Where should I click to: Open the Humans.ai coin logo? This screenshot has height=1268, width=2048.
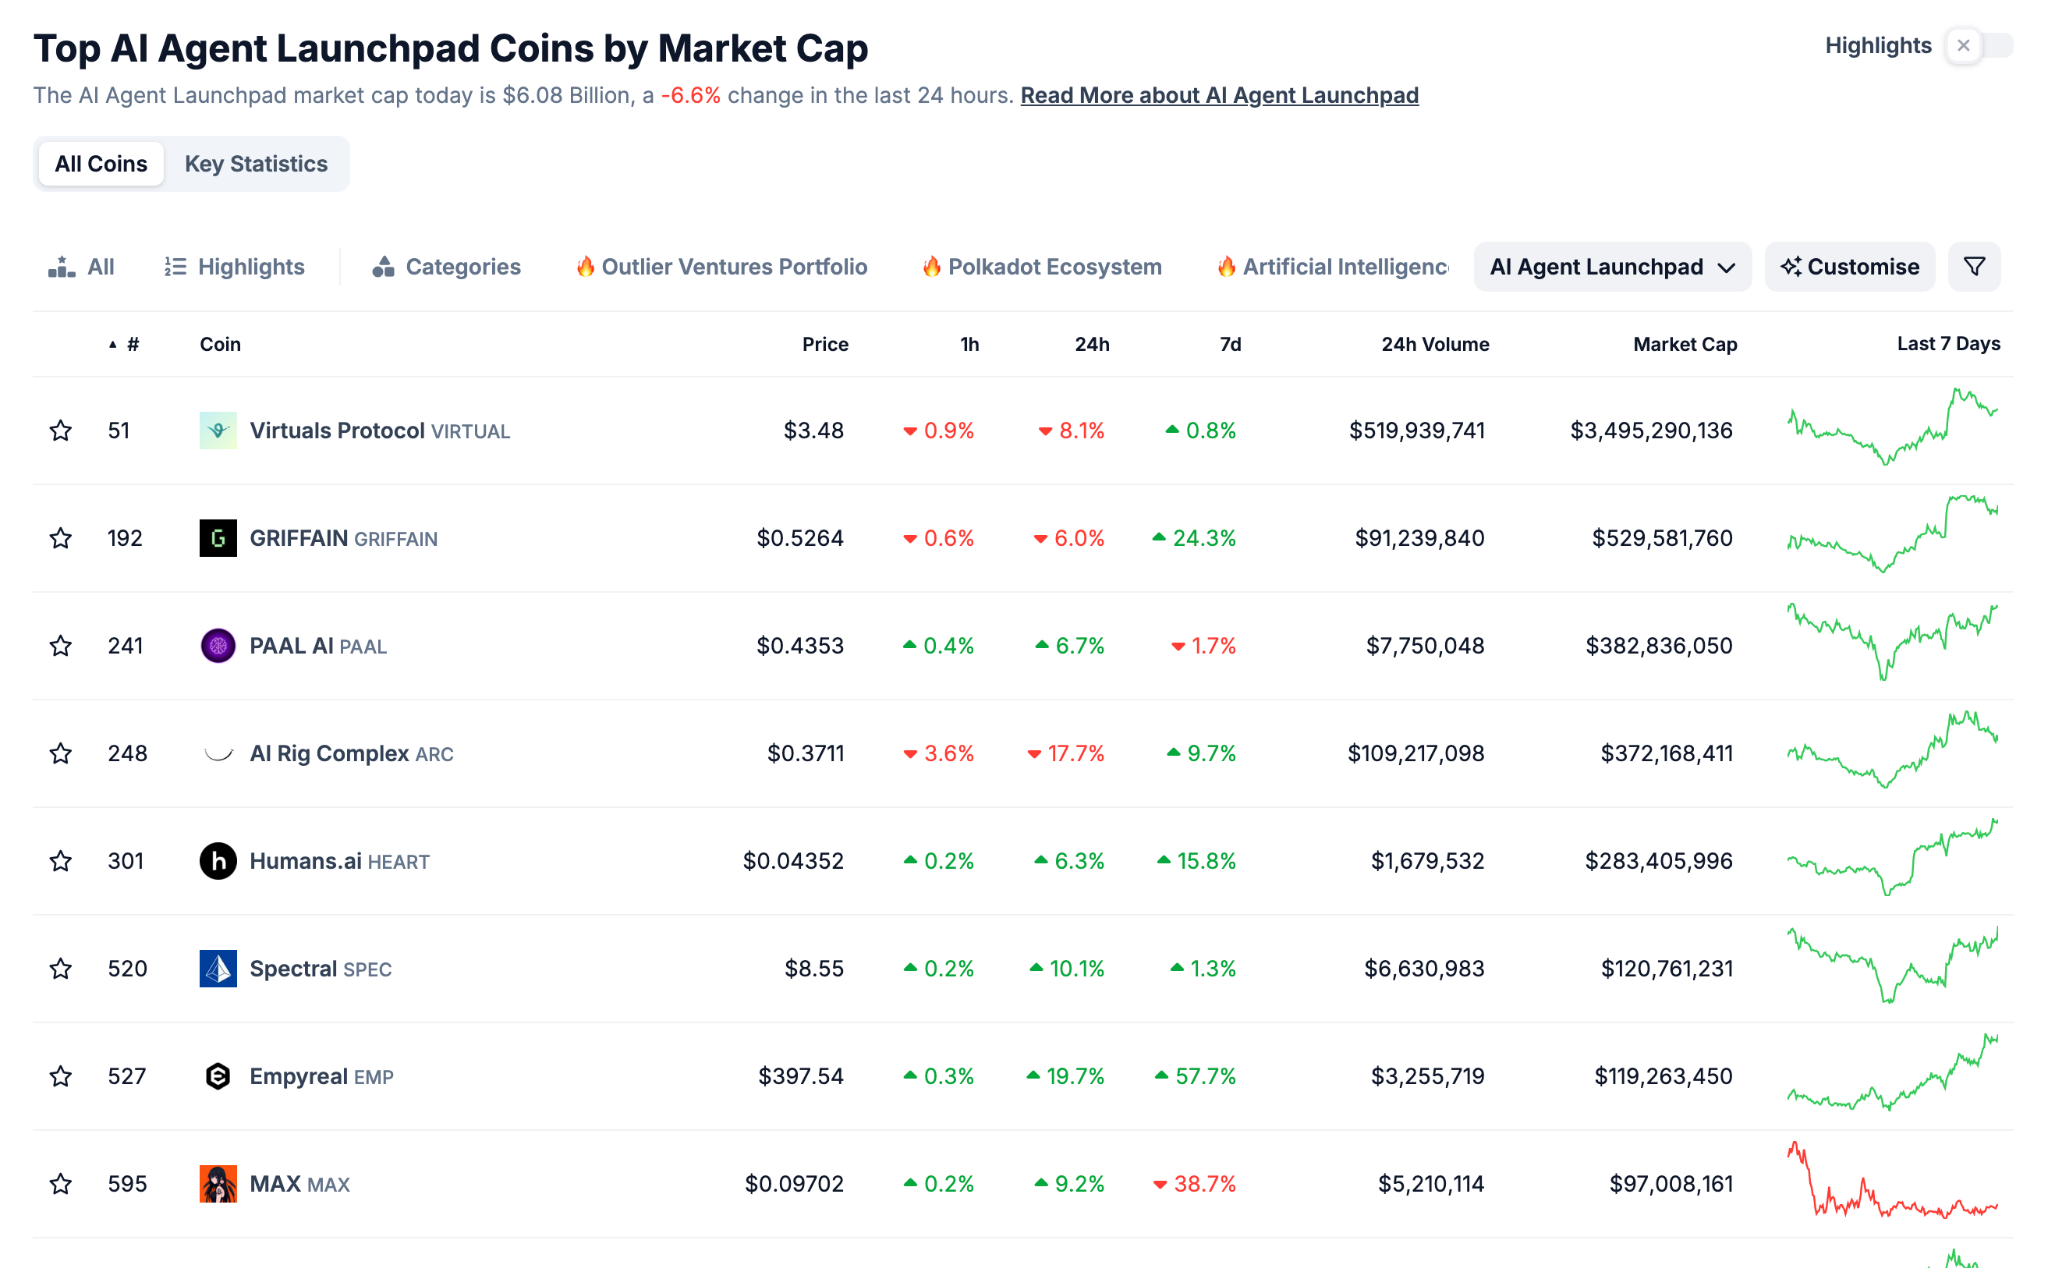(218, 861)
